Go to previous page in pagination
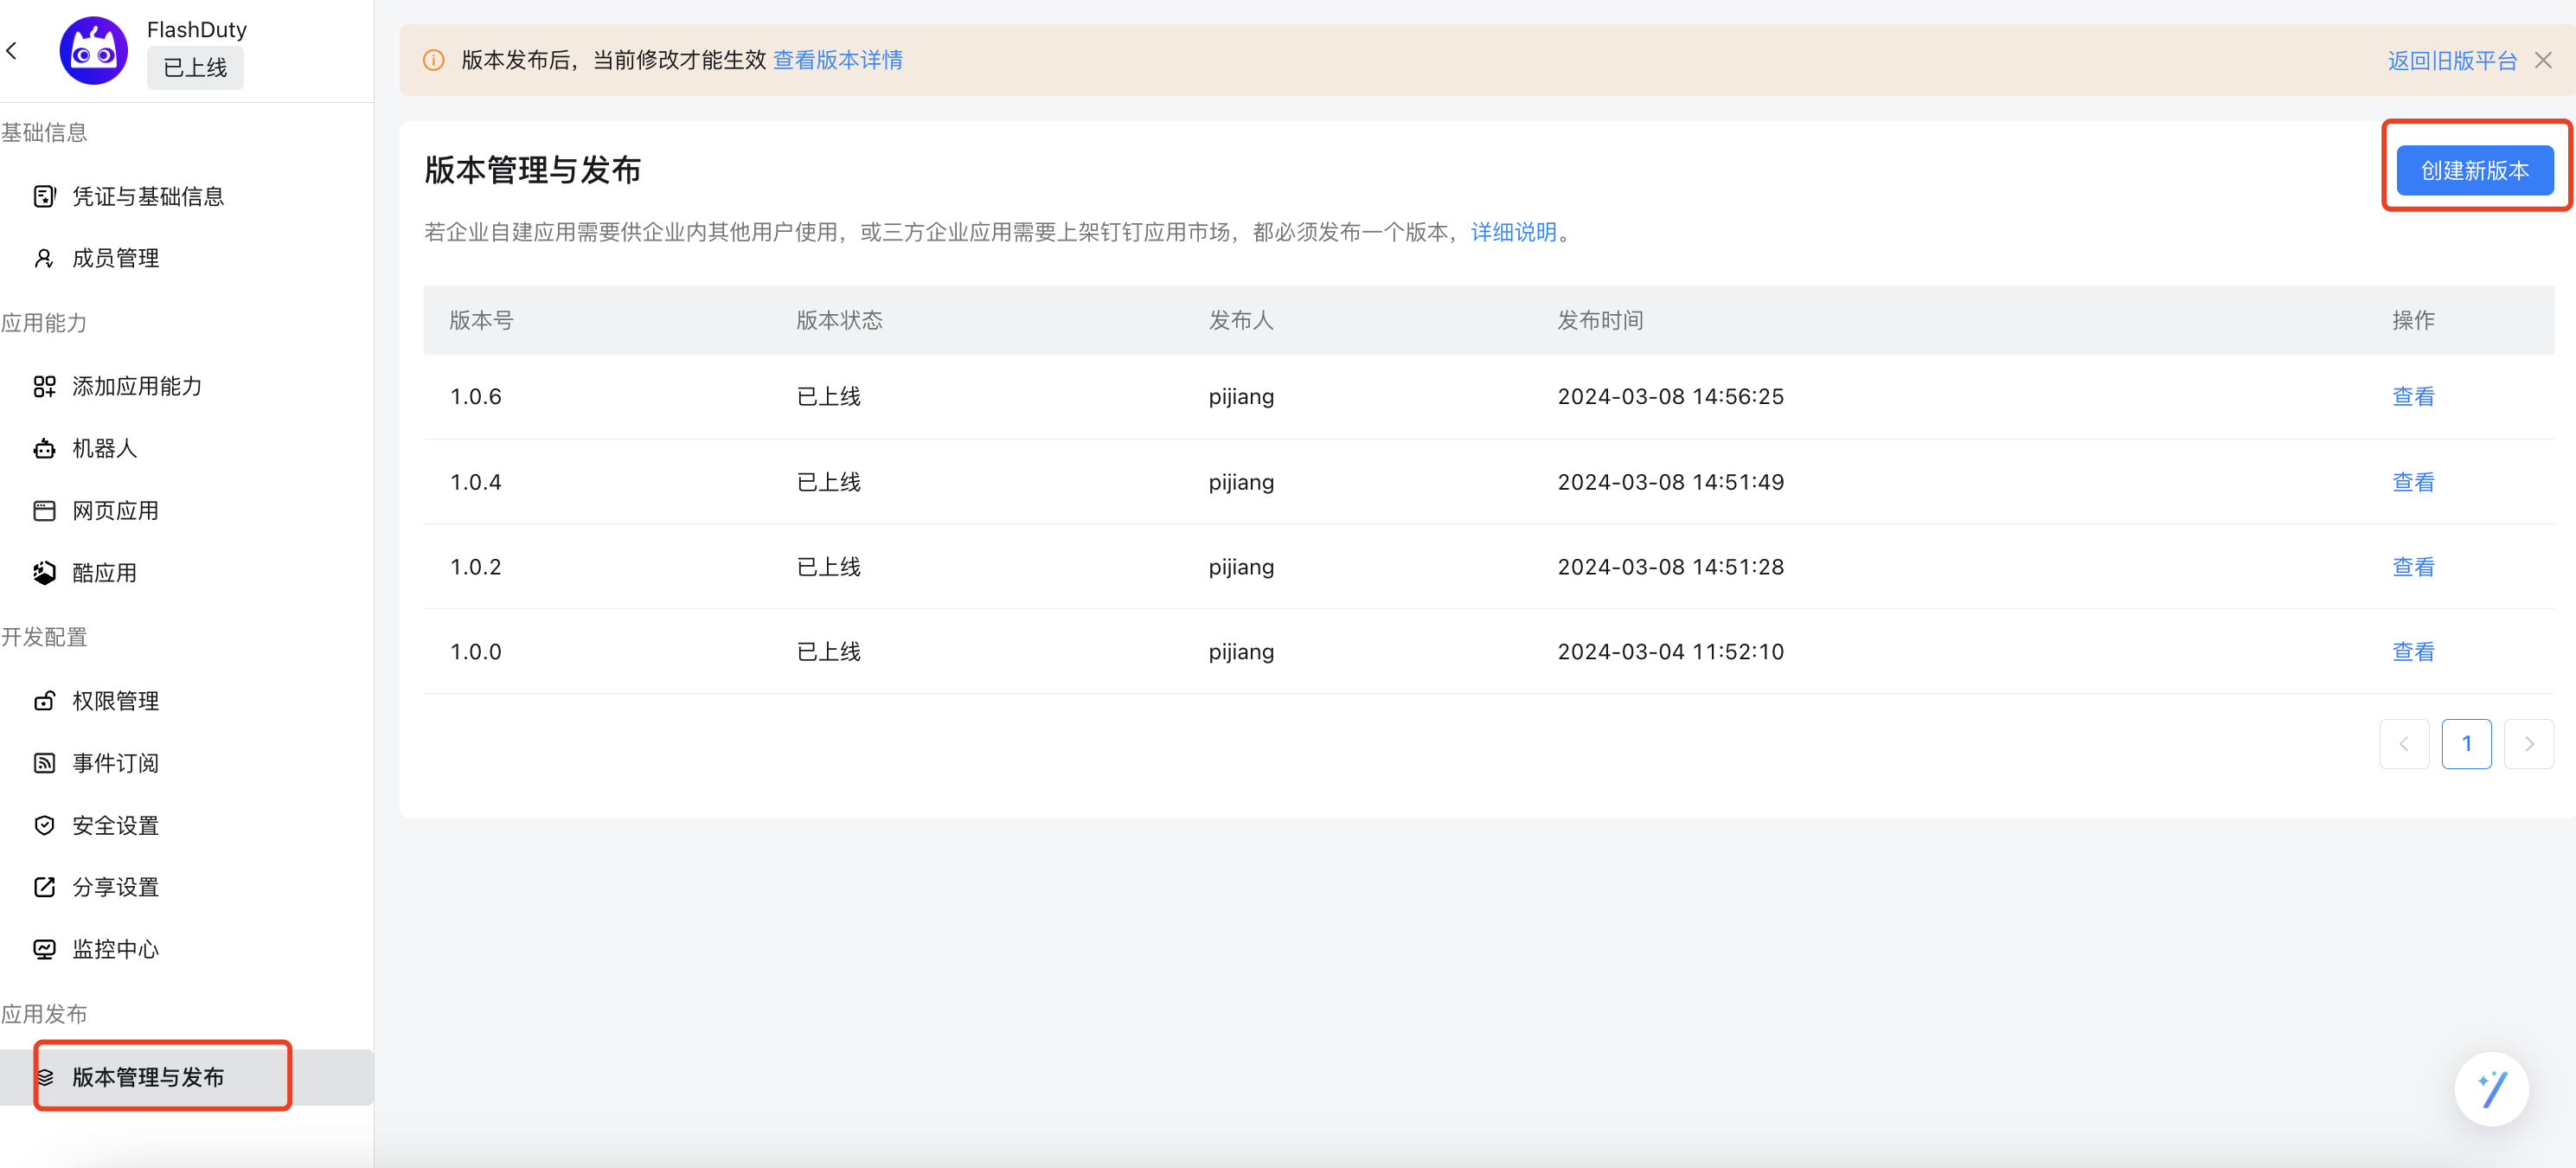 click(2404, 744)
